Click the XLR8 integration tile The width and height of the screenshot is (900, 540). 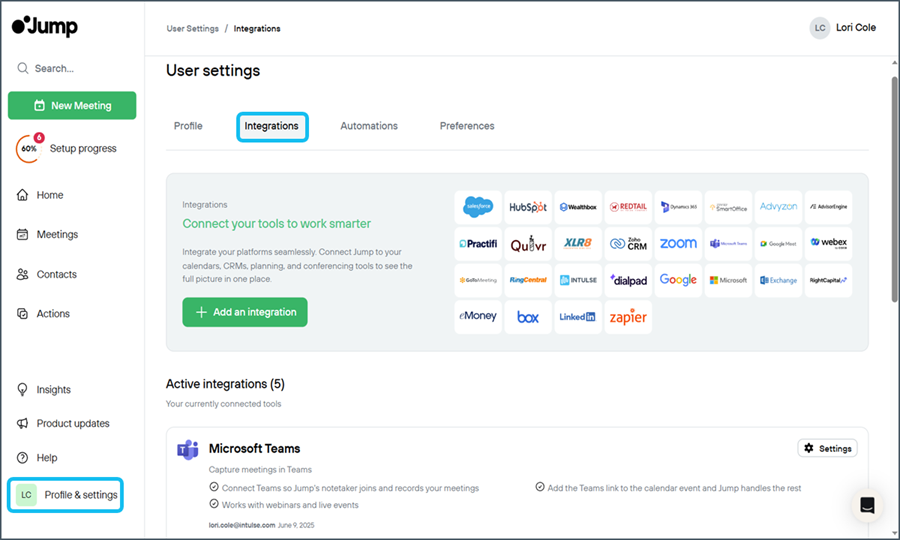[578, 244]
